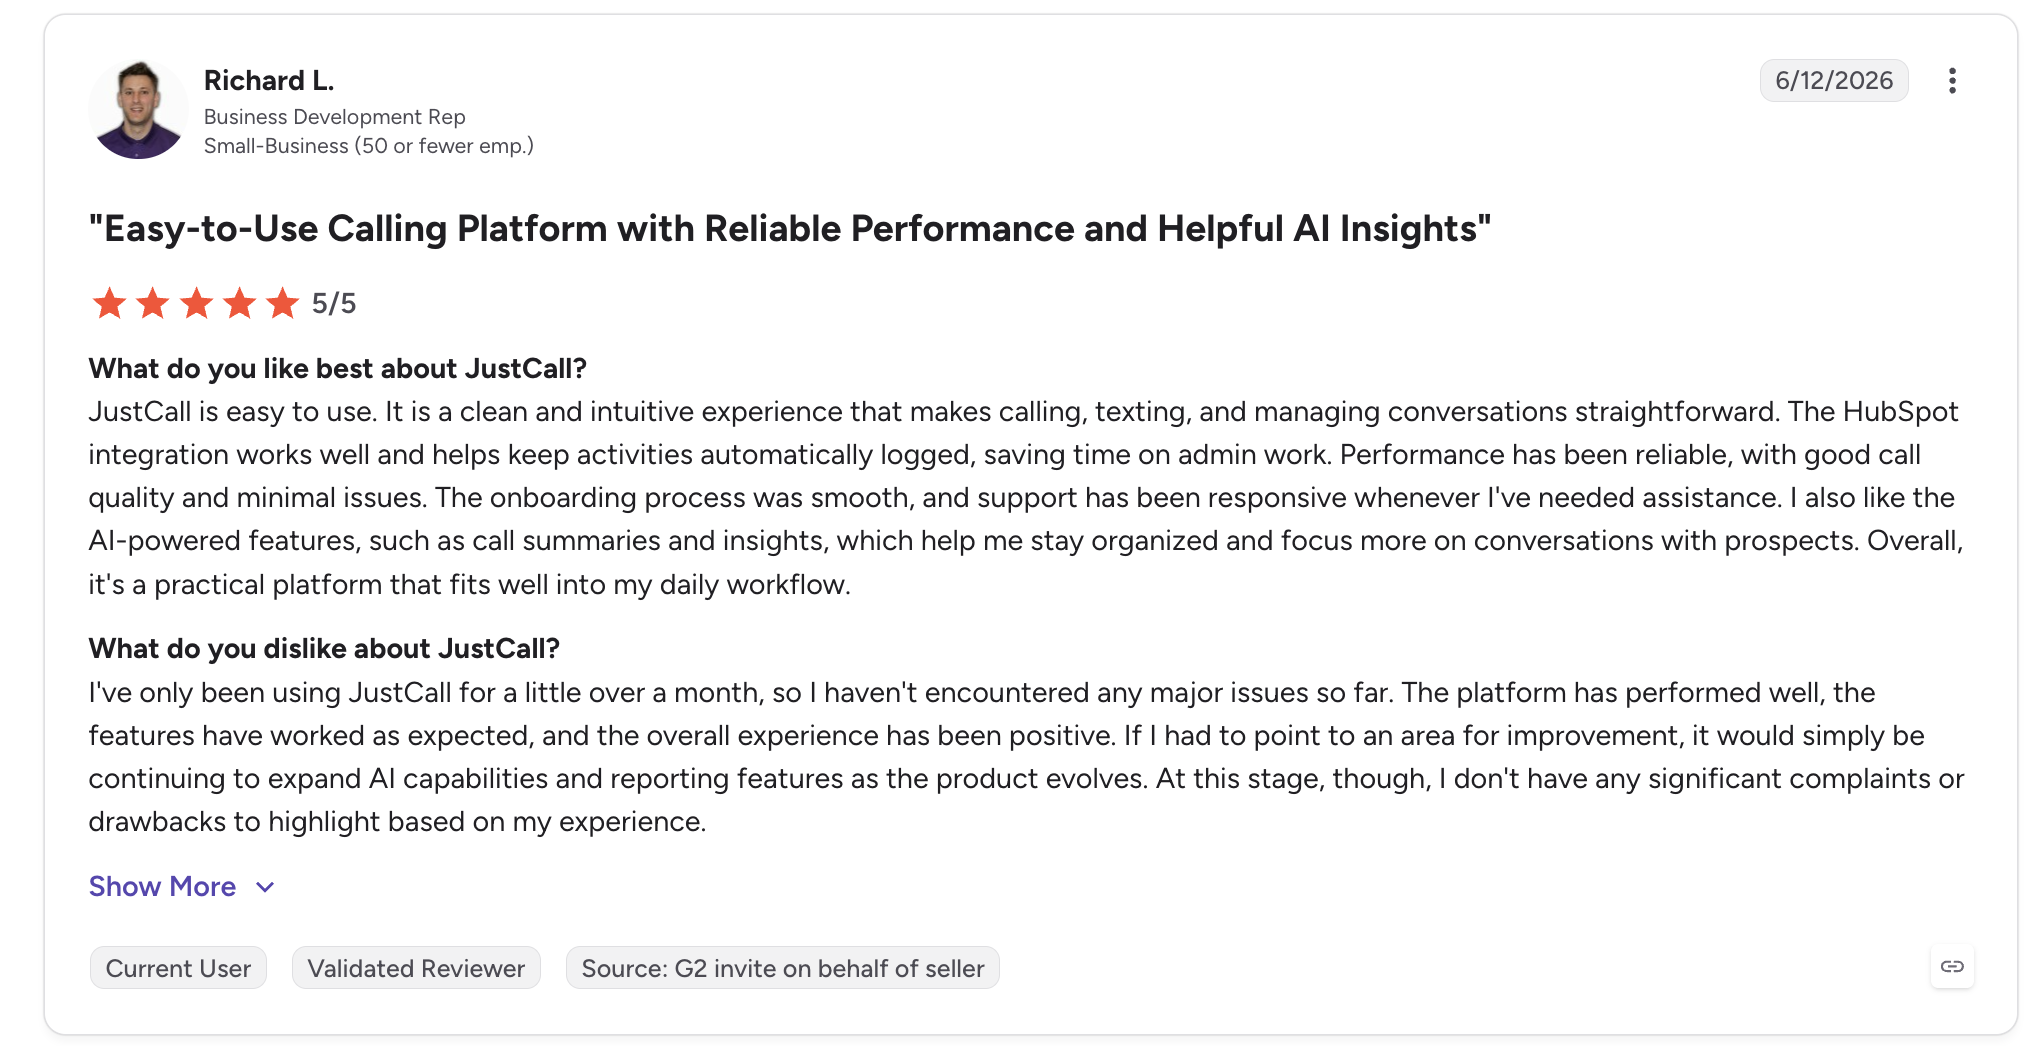Open the three-dot review options menu

pyautogui.click(x=1951, y=81)
